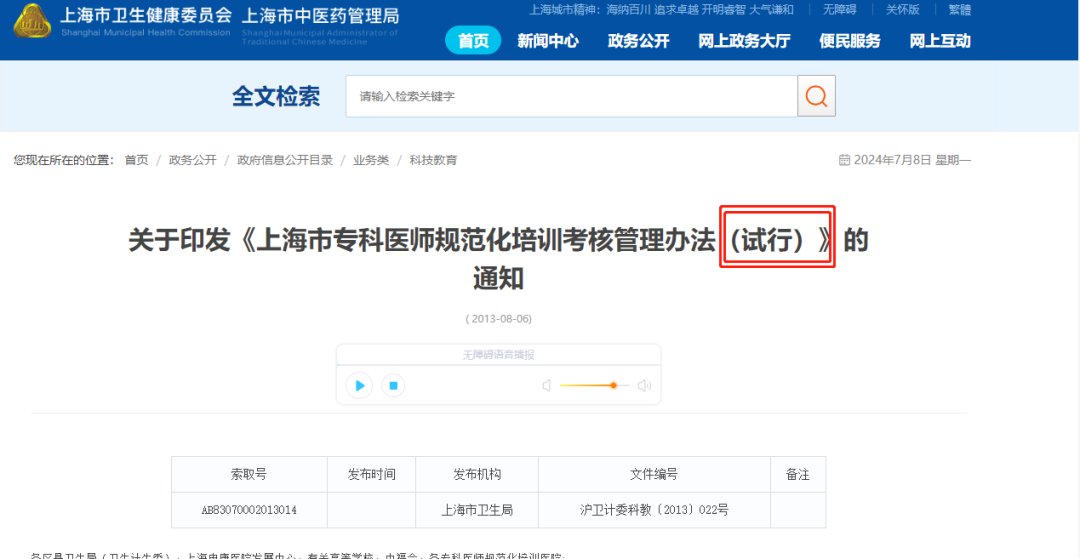Click the muted speaker icon
The width and height of the screenshot is (1080, 559).
click(x=547, y=386)
